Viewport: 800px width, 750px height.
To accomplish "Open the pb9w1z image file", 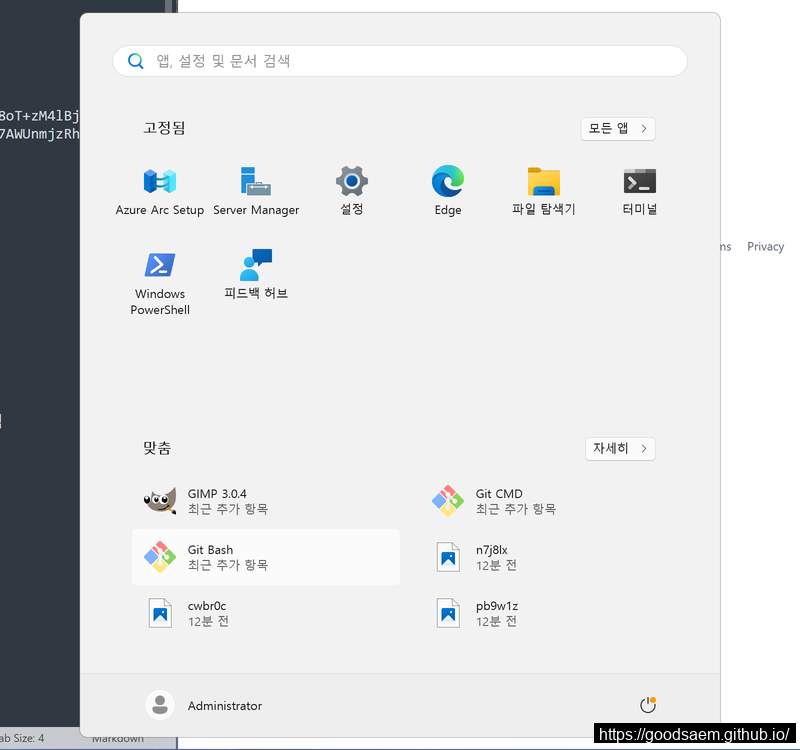I will pos(554,613).
